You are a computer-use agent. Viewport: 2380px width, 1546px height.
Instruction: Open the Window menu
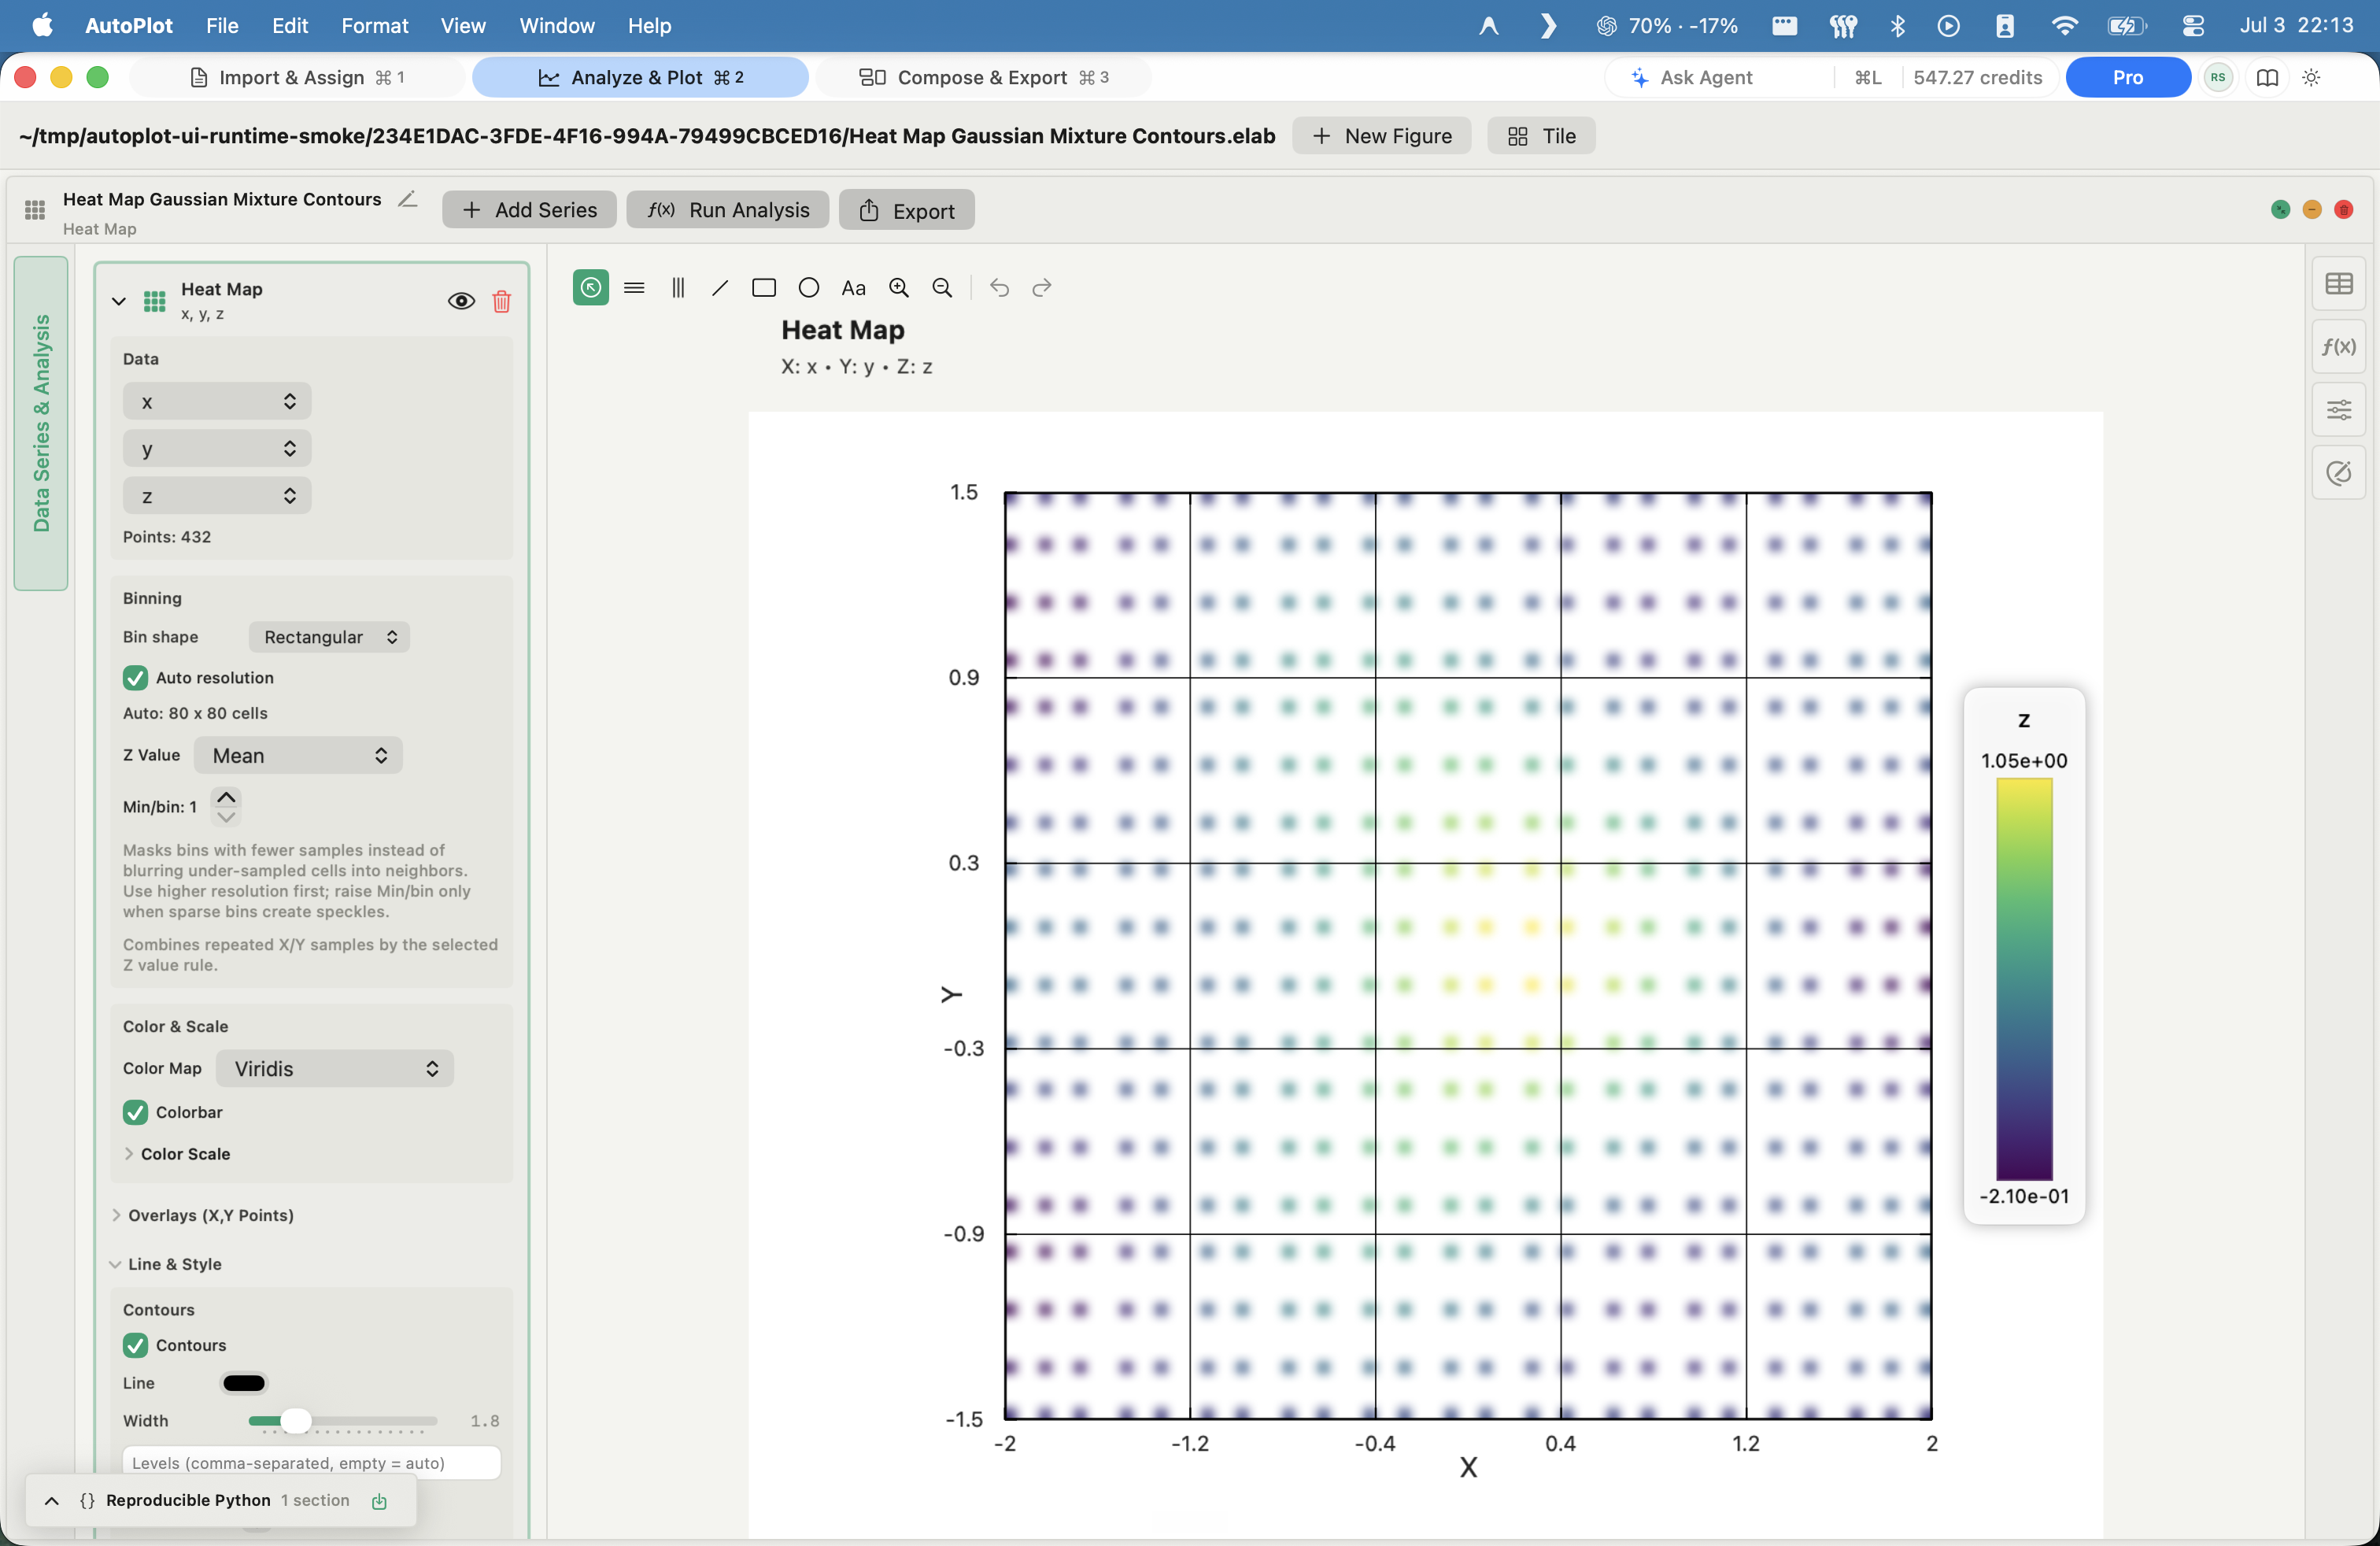557,25
